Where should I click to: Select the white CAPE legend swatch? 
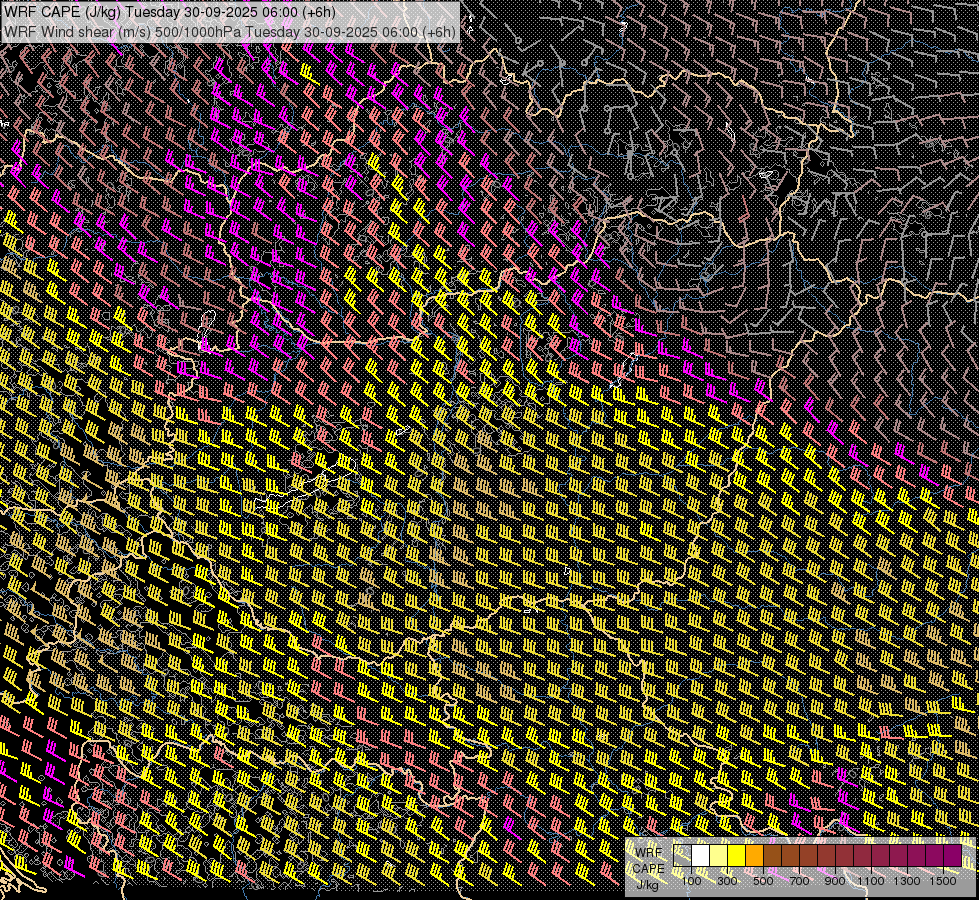pos(701,856)
